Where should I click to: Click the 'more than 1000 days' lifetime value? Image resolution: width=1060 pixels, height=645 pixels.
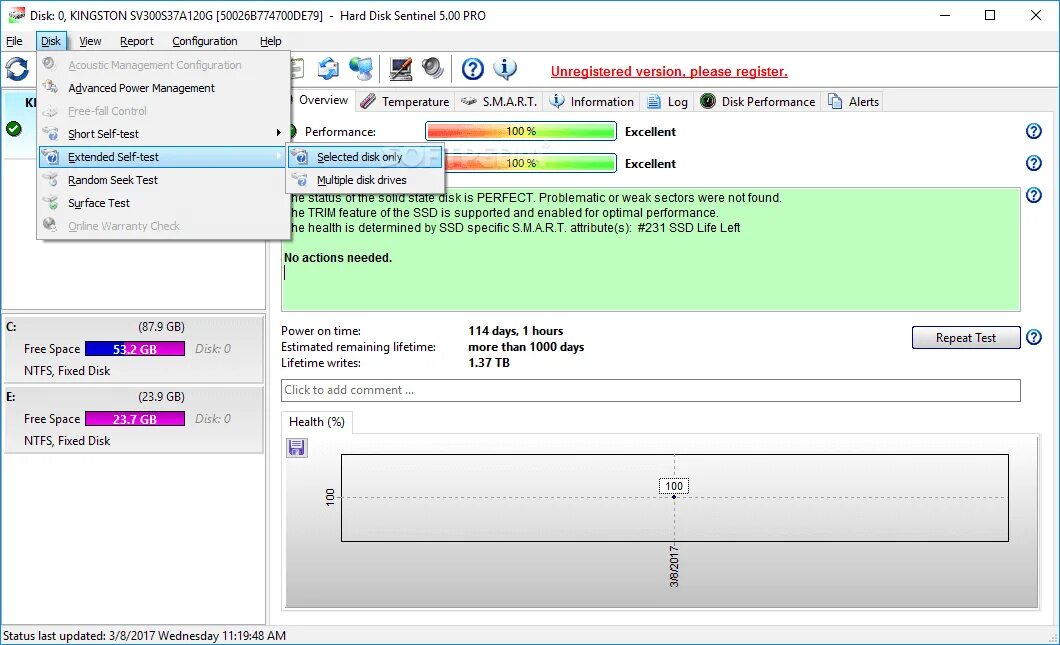point(526,347)
